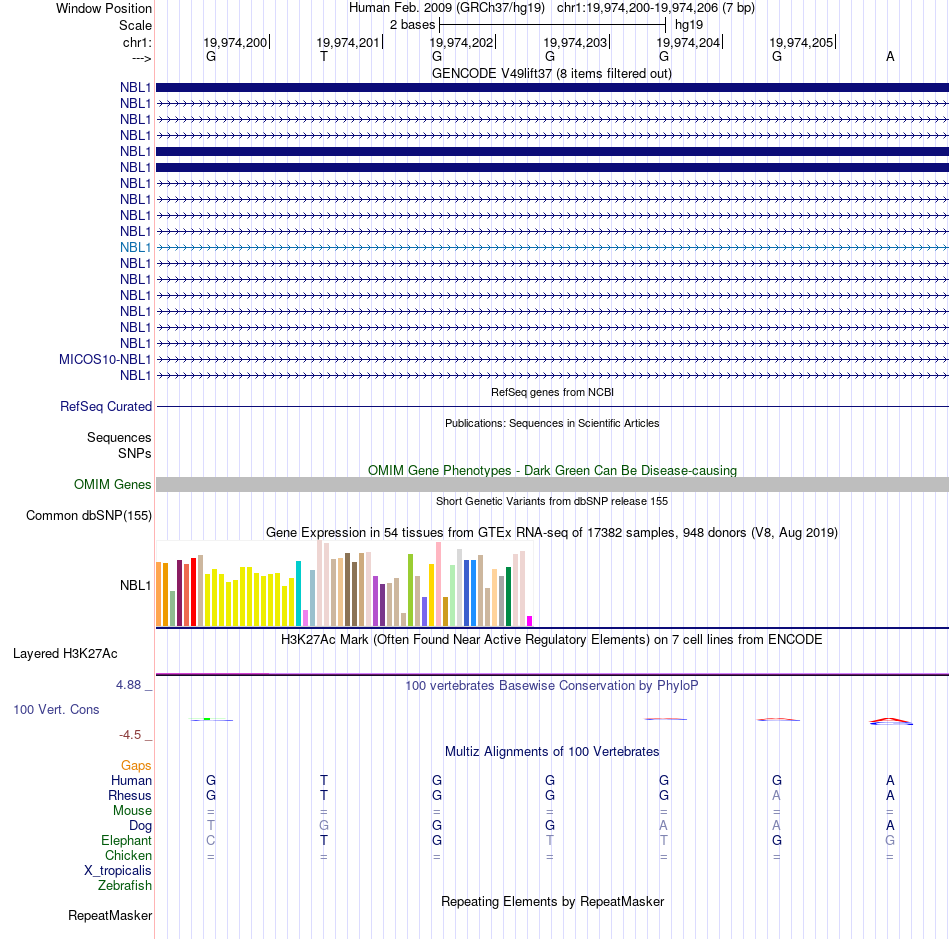This screenshot has width=950, height=939.
Task: Click the coordinate label 19,974,201
Action: [348, 42]
